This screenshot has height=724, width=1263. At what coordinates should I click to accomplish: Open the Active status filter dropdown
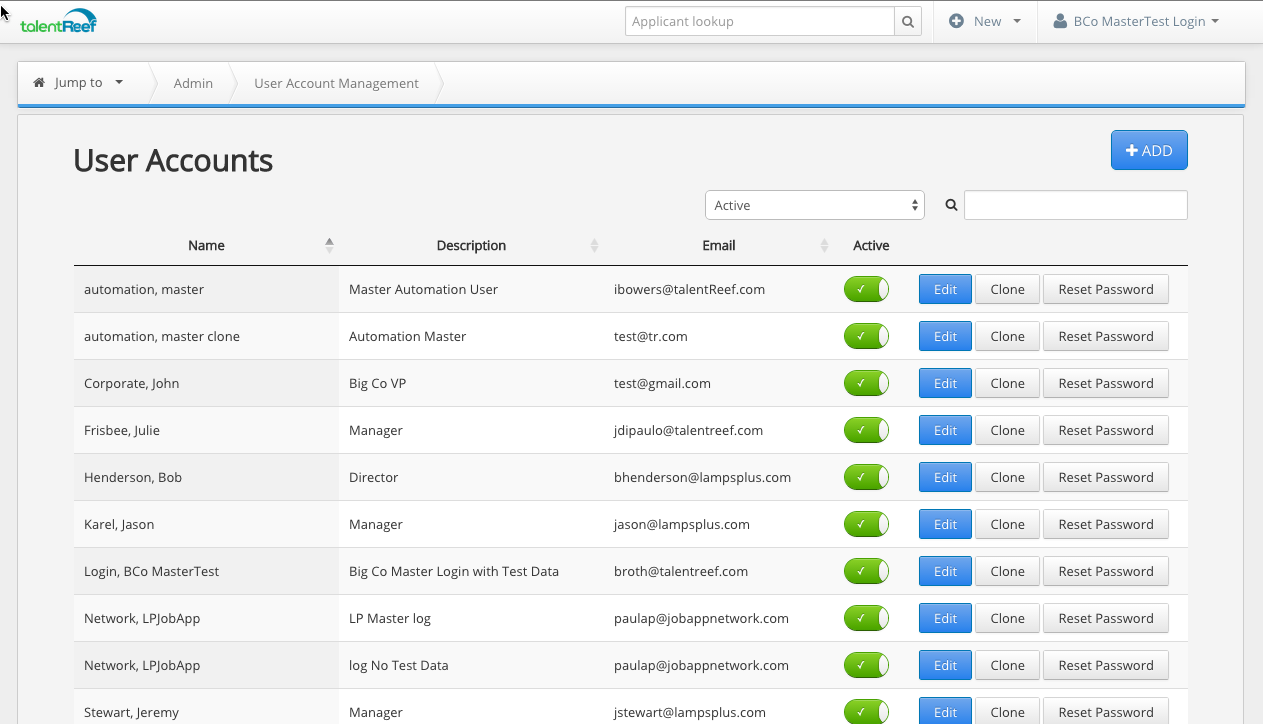tap(814, 204)
